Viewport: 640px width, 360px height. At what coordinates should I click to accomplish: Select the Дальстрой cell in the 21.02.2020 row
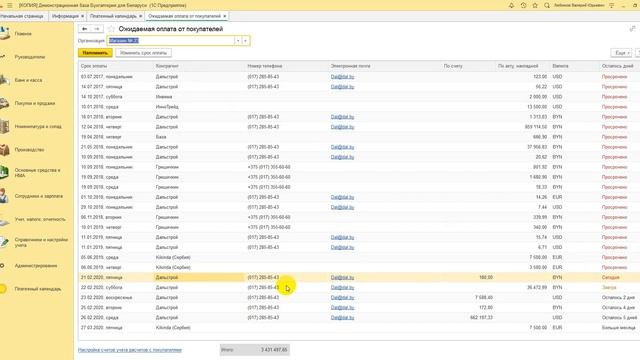199,278
